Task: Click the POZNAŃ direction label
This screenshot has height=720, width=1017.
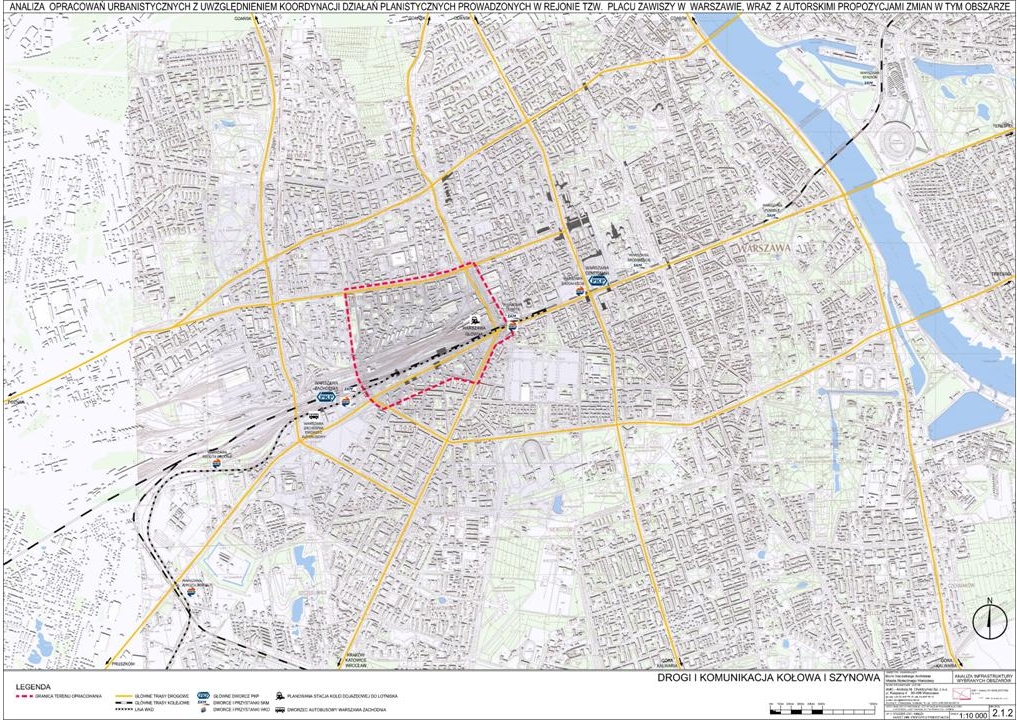Action: [17, 402]
